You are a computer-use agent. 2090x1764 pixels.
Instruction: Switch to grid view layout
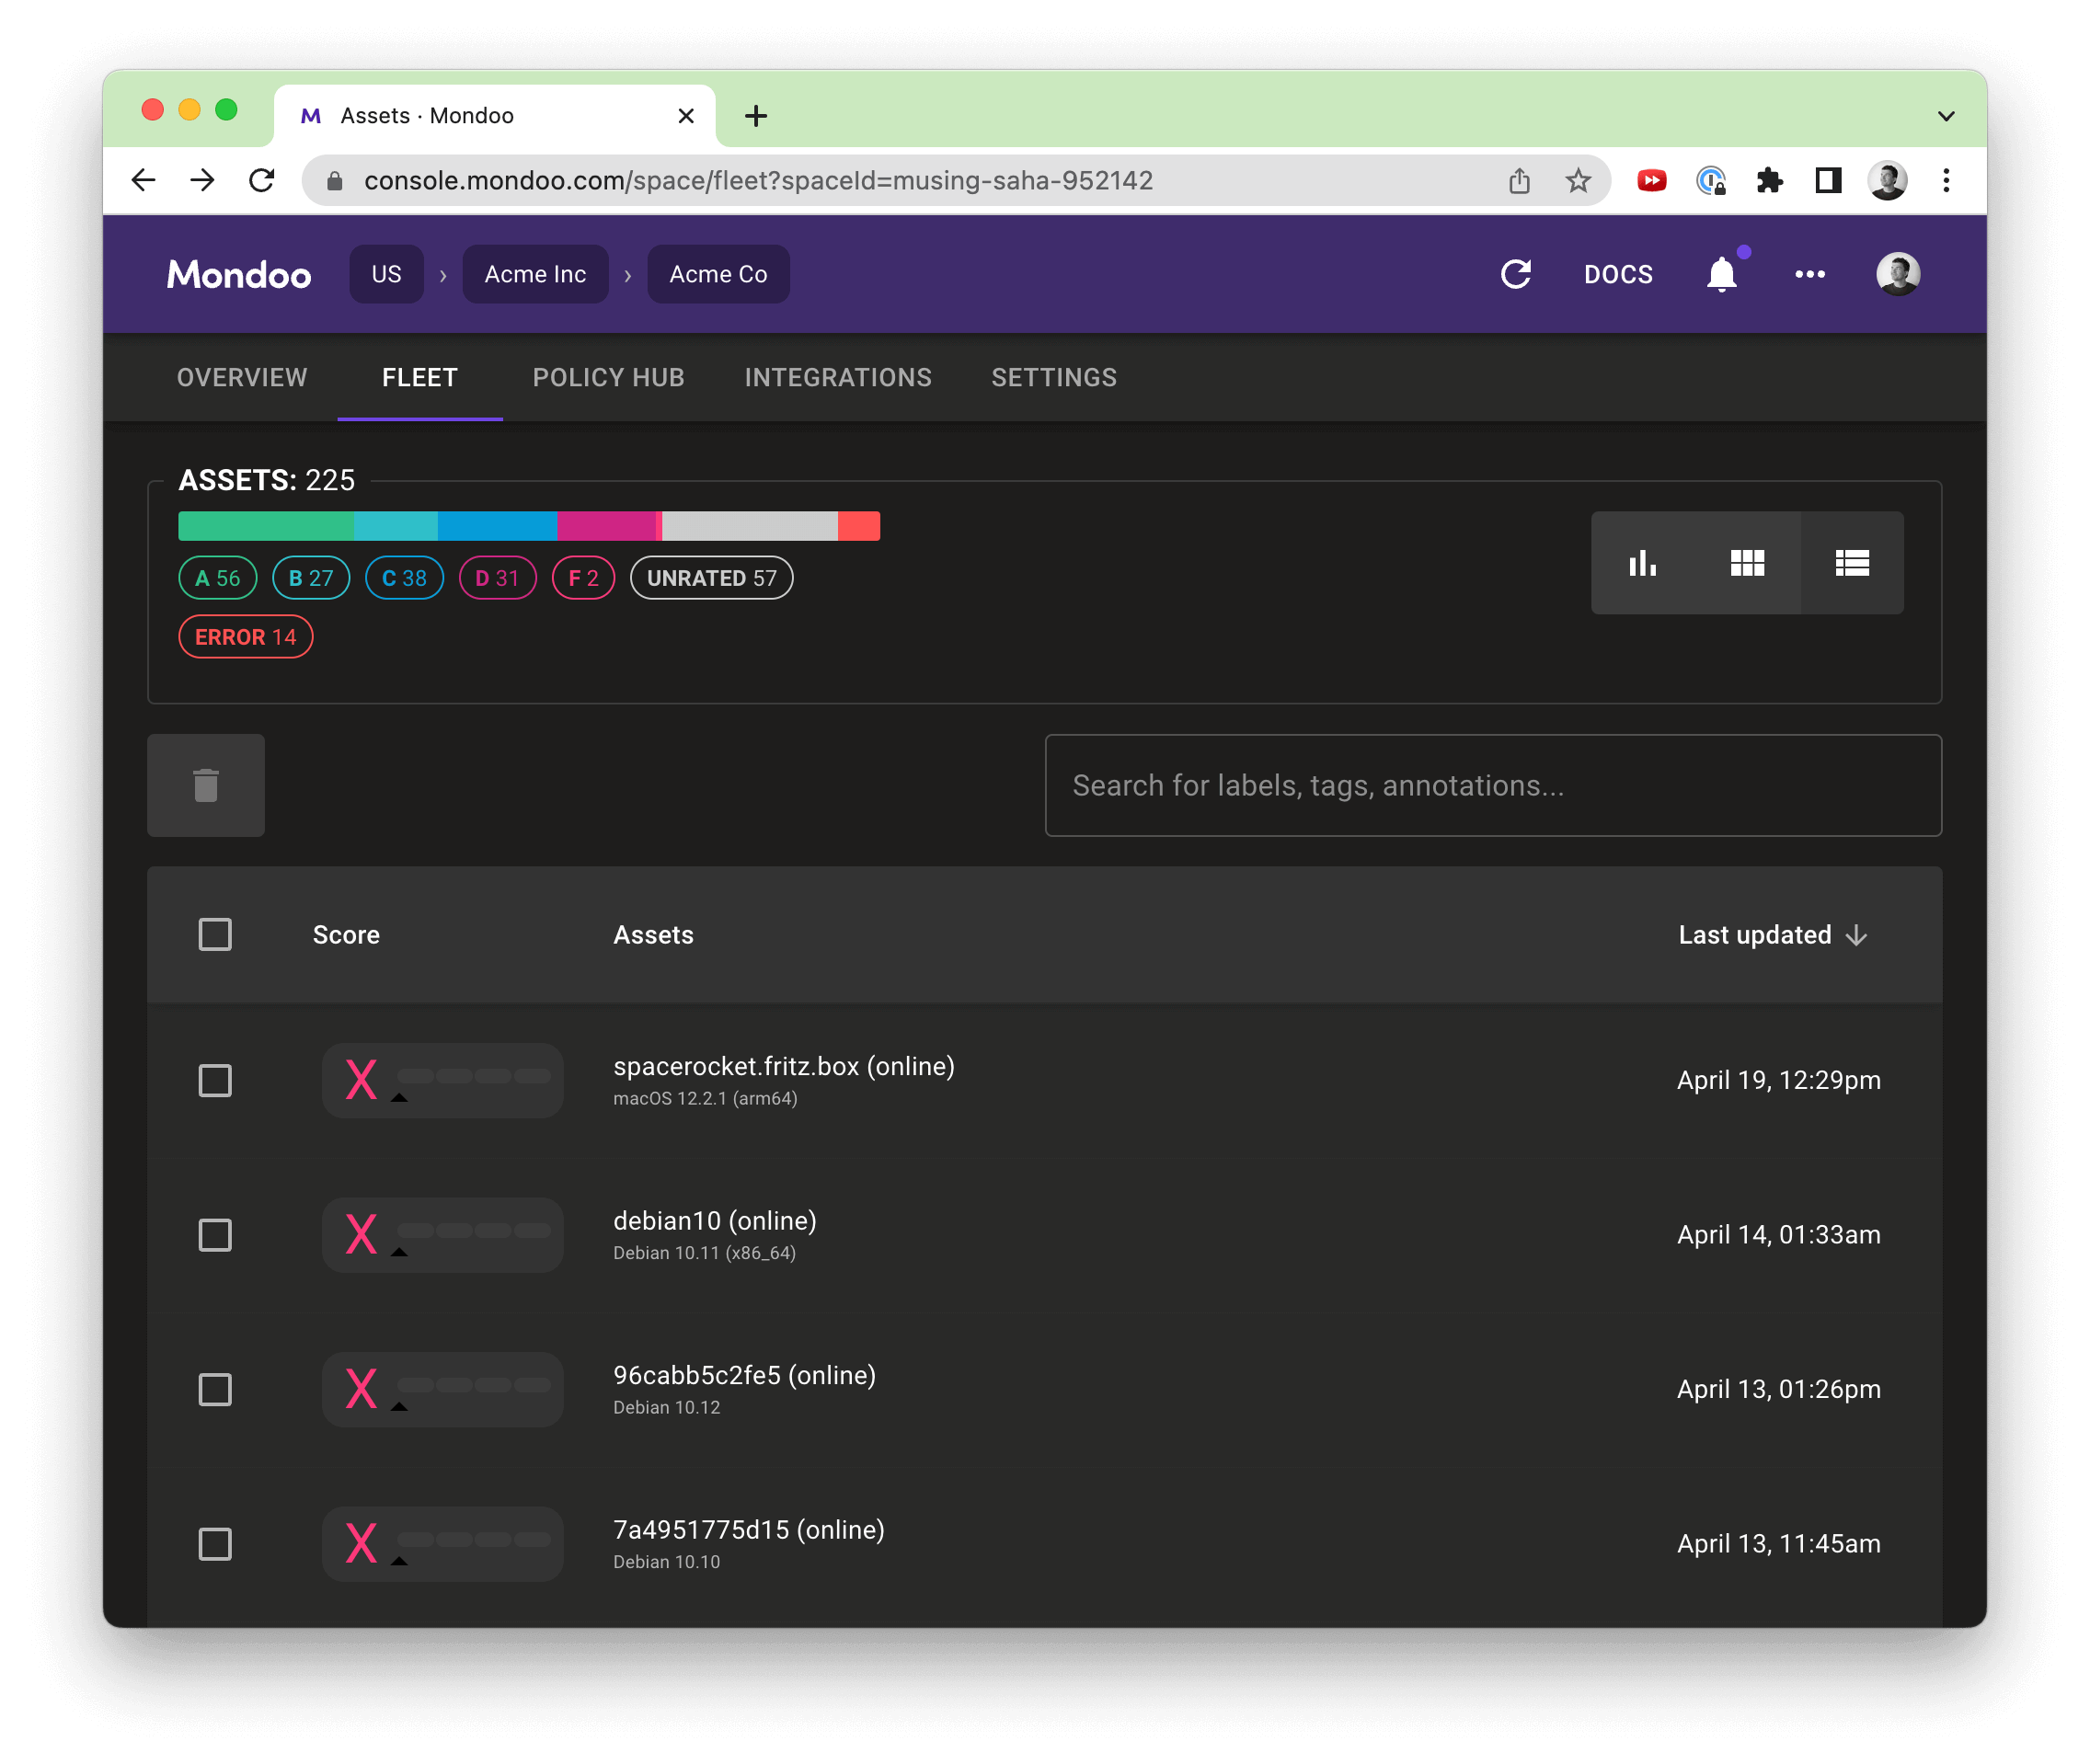(x=1749, y=562)
